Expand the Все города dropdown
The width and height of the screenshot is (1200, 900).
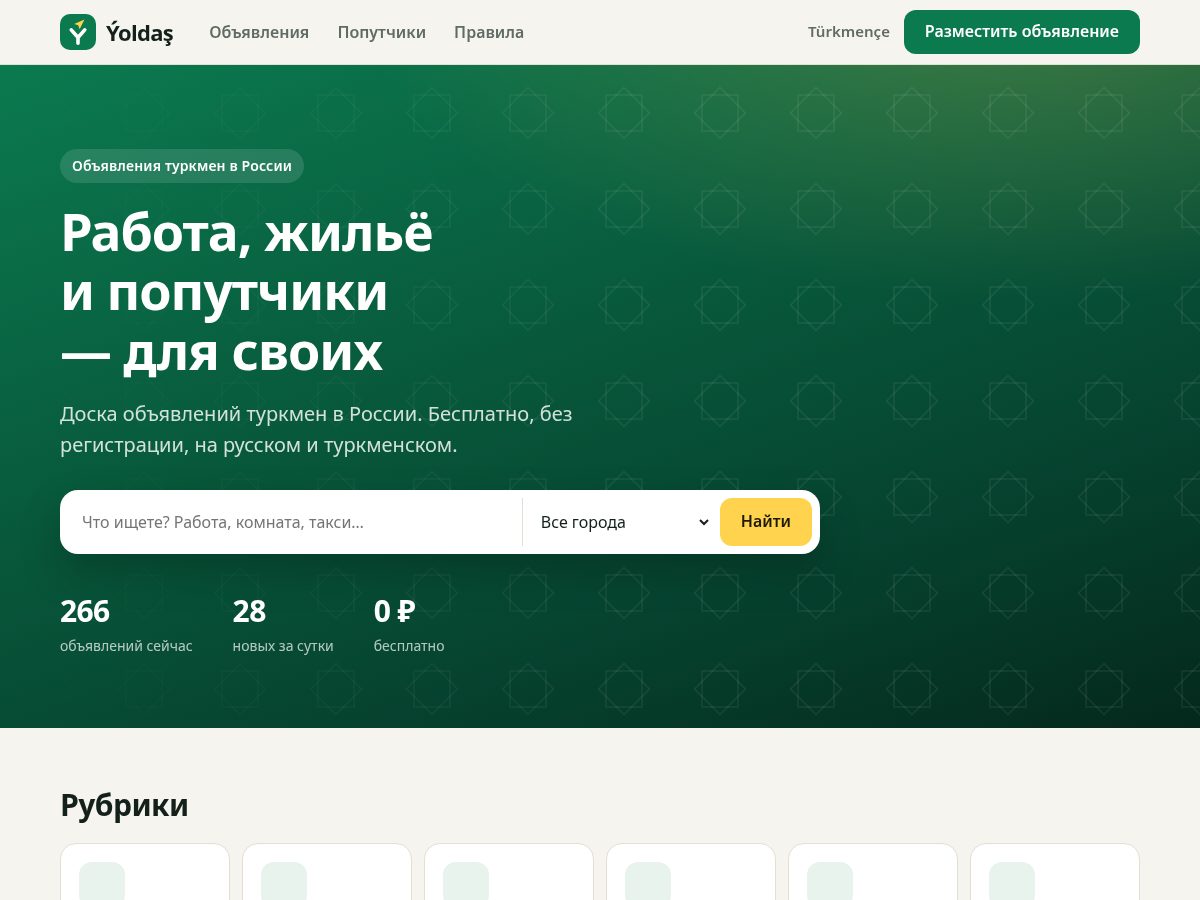click(625, 522)
